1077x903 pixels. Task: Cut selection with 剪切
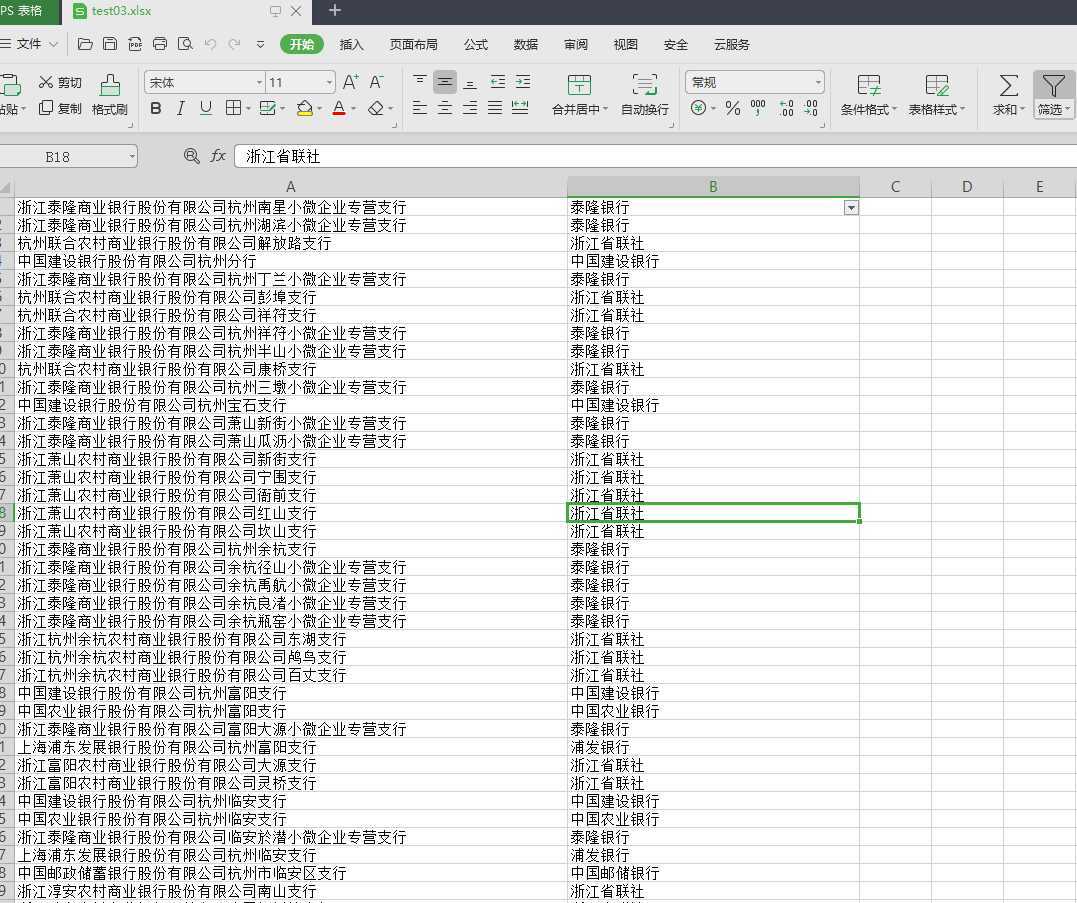coord(60,82)
